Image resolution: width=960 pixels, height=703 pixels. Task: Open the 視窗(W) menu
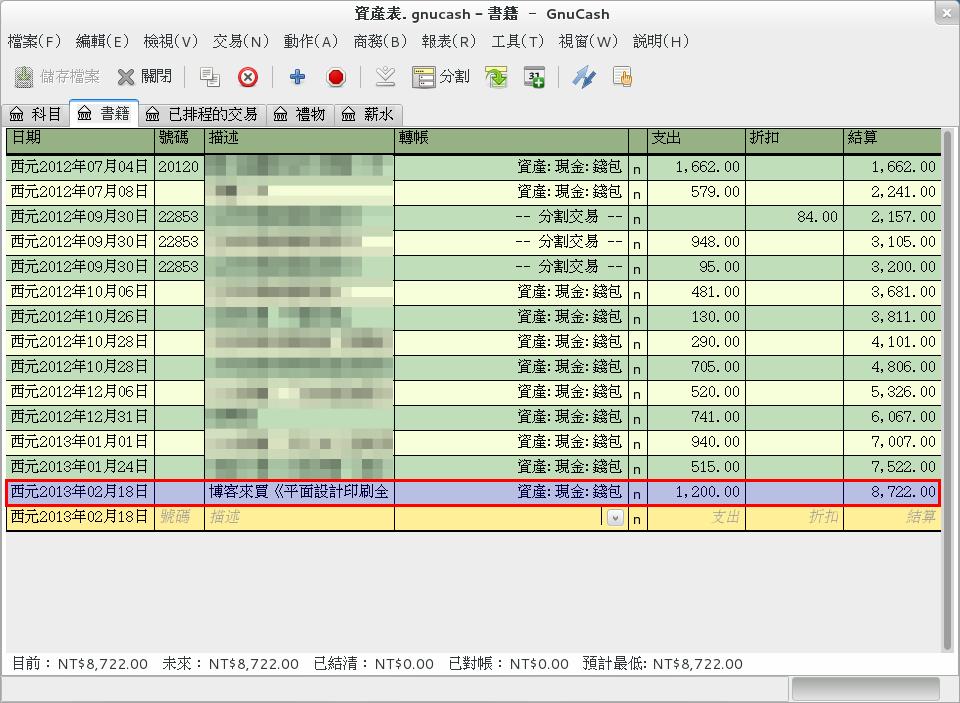coord(588,42)
